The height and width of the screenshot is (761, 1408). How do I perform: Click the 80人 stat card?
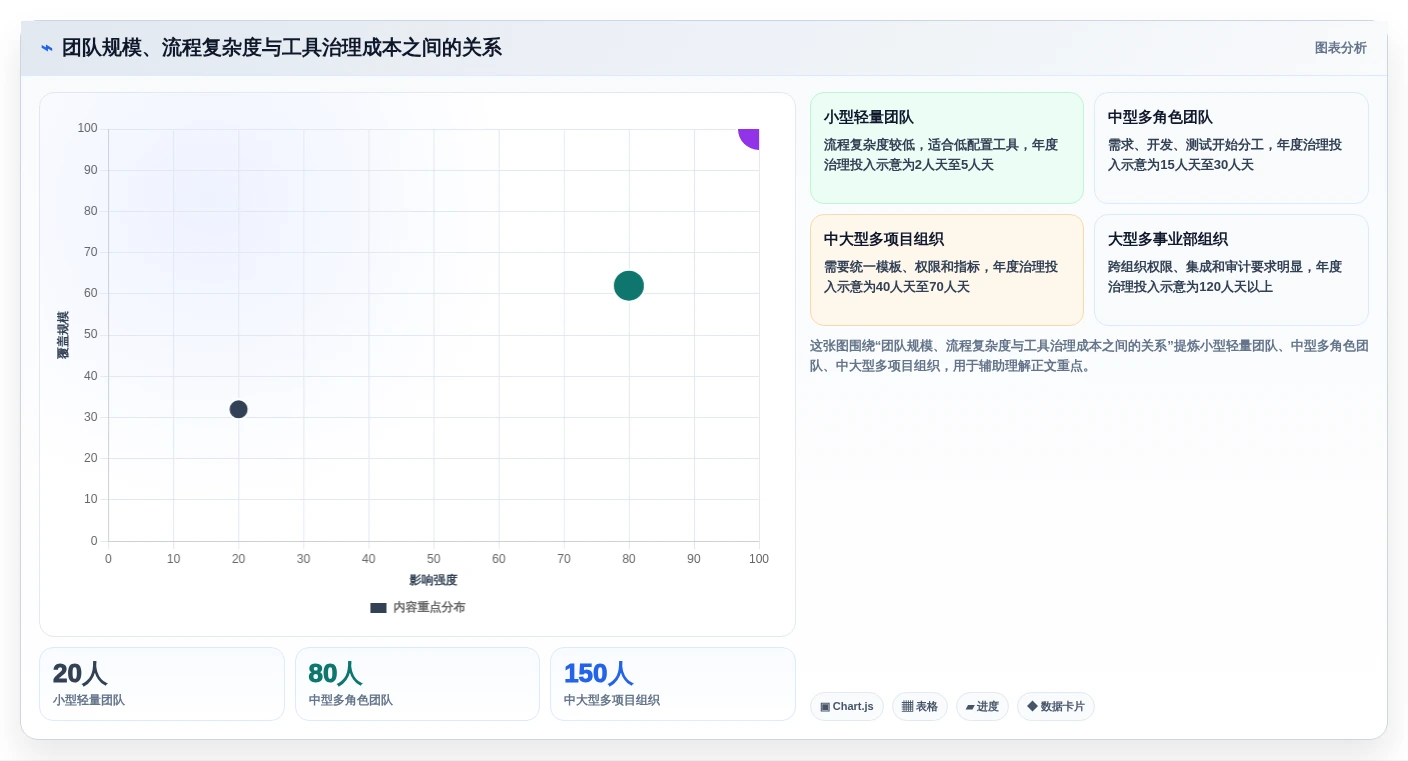(417, 684)
